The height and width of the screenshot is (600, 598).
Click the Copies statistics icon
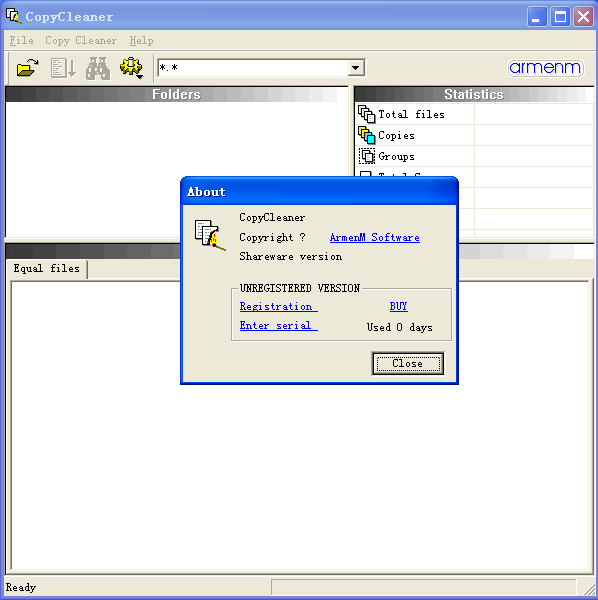pos(366,135)
